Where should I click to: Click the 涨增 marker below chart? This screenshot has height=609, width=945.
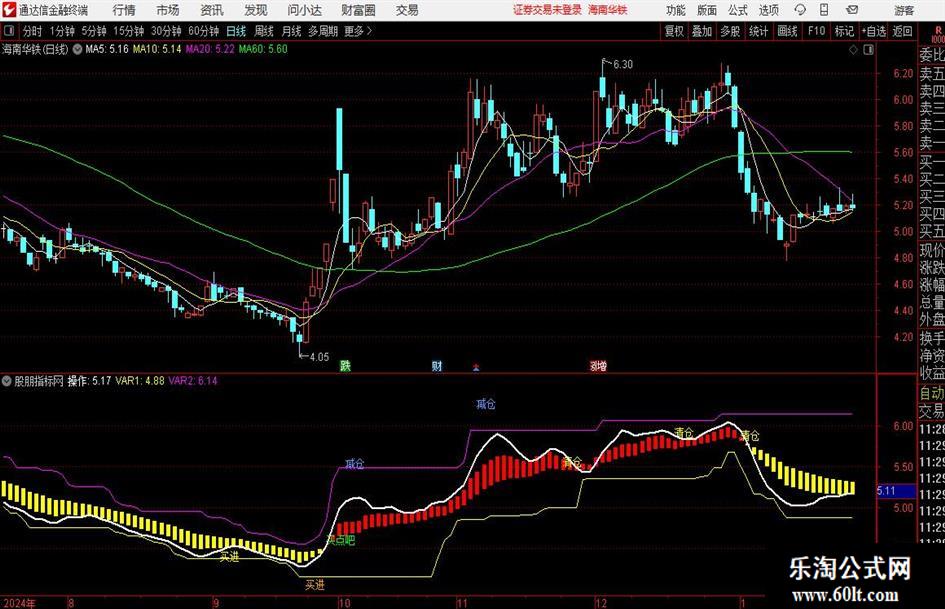[598, 365]
